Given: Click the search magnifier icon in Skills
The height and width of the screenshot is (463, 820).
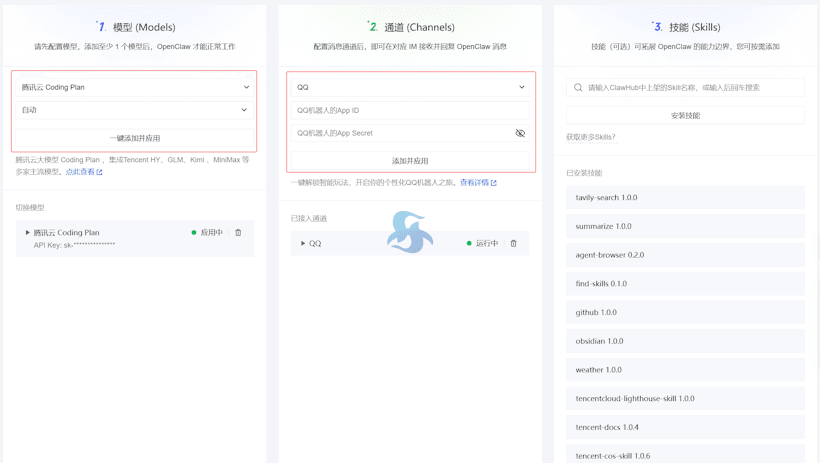Looking at the screenshot, I should coord(578,88).
